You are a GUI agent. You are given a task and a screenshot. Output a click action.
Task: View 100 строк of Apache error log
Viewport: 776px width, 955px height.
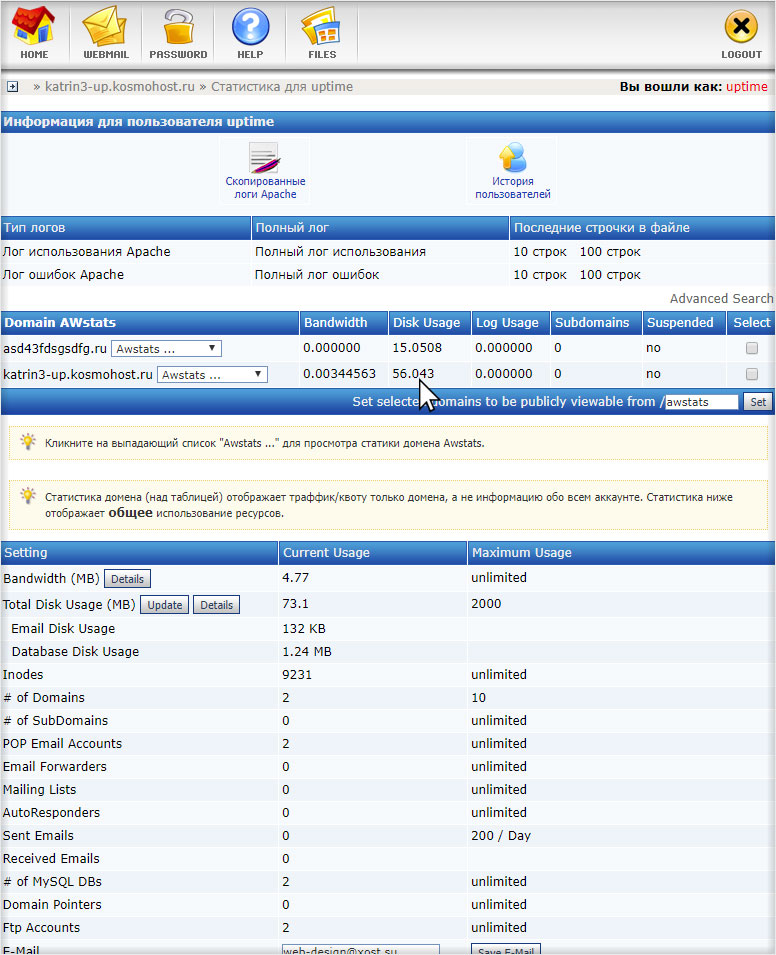point(610,275)
